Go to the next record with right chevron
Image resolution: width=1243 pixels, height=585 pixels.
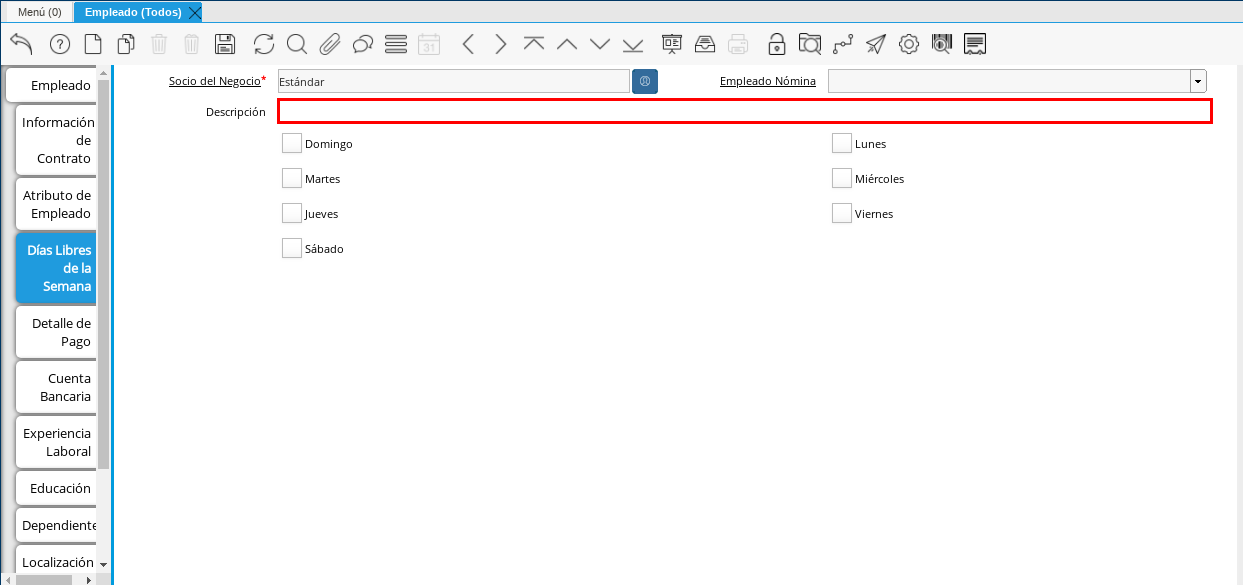coord(501,44)
